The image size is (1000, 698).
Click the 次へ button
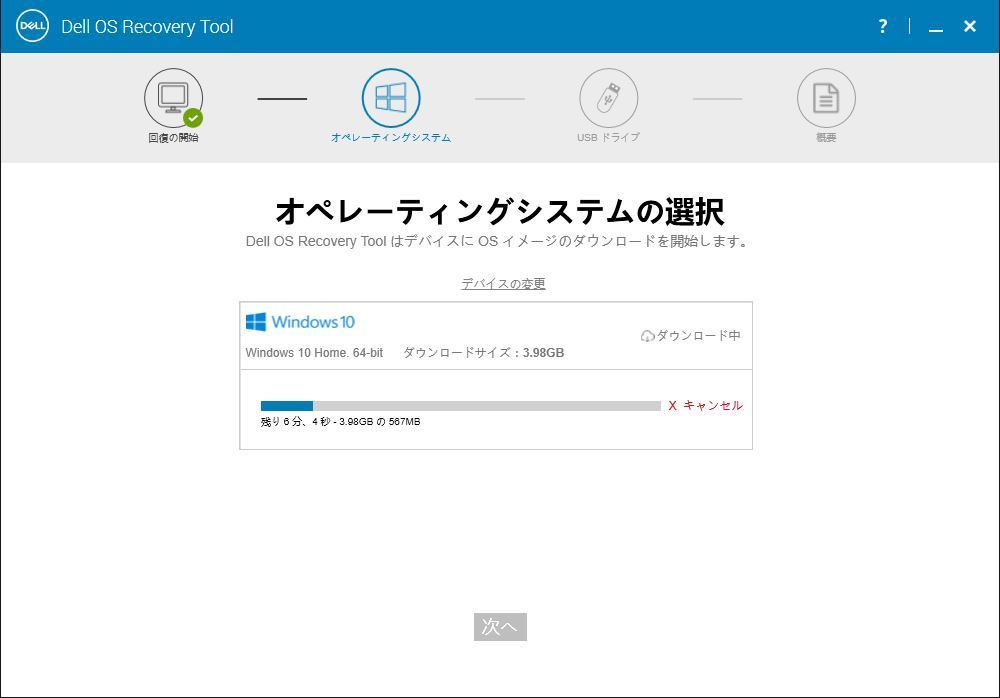coord(500,627)
